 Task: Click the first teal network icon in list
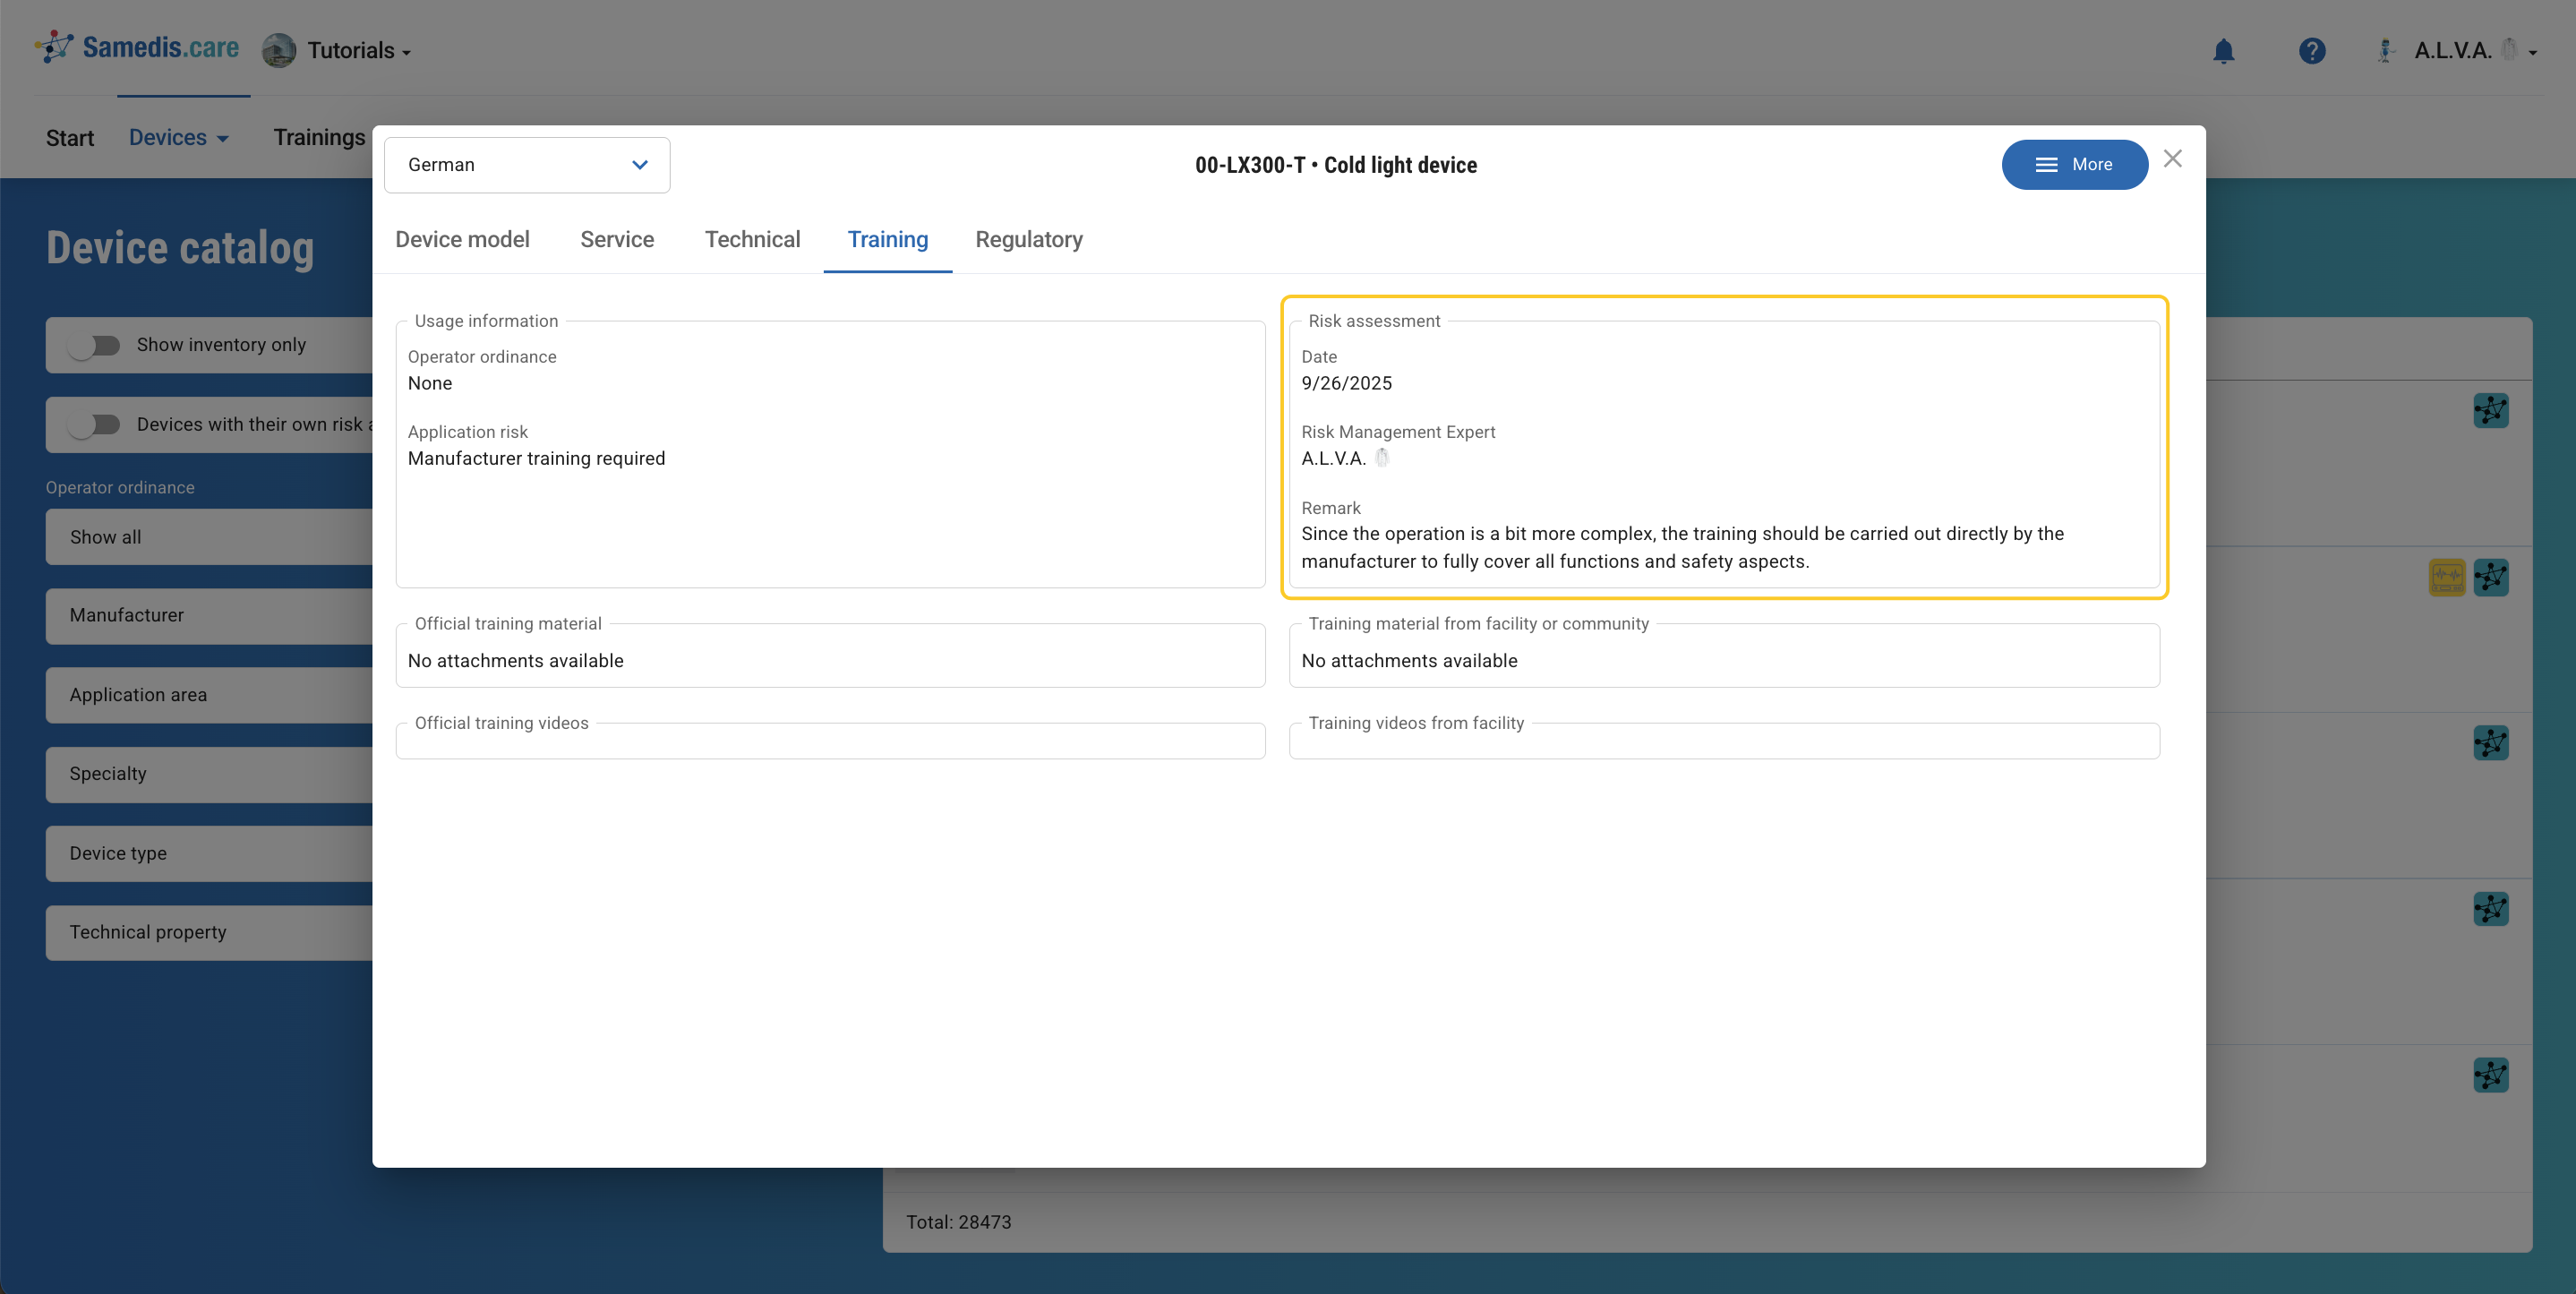tap(2490, 410)
